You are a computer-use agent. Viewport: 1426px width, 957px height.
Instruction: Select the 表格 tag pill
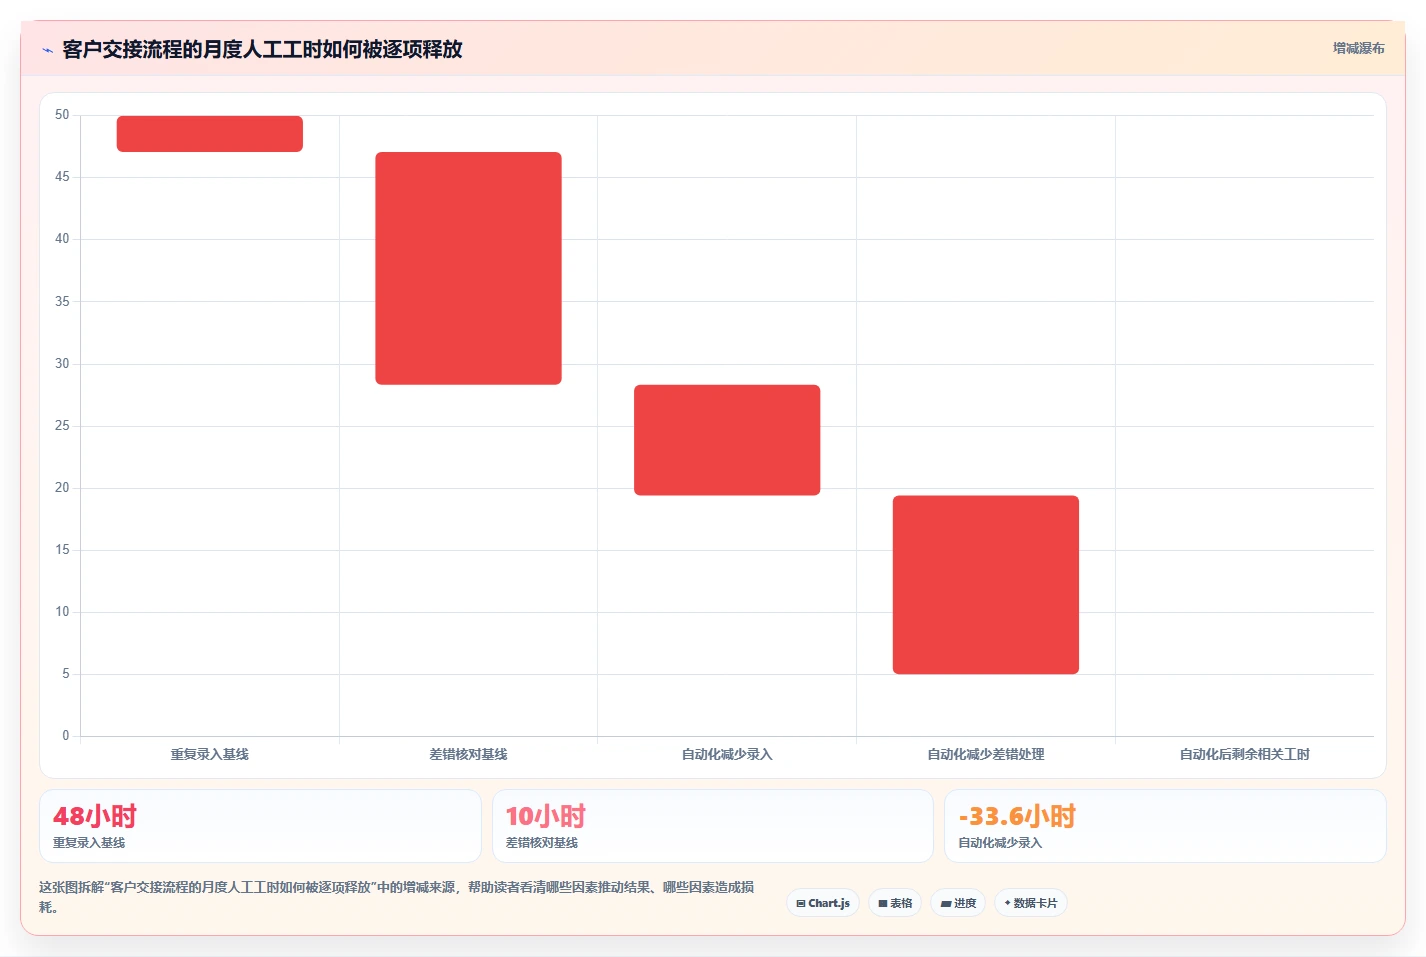[895, 903]
